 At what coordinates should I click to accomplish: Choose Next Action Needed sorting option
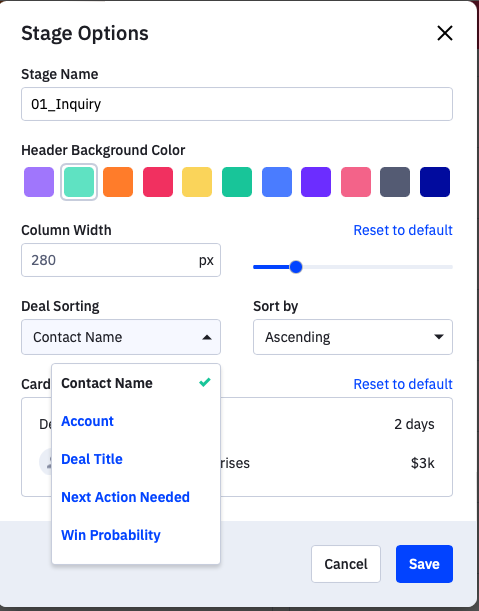click(x=125, y=497)
